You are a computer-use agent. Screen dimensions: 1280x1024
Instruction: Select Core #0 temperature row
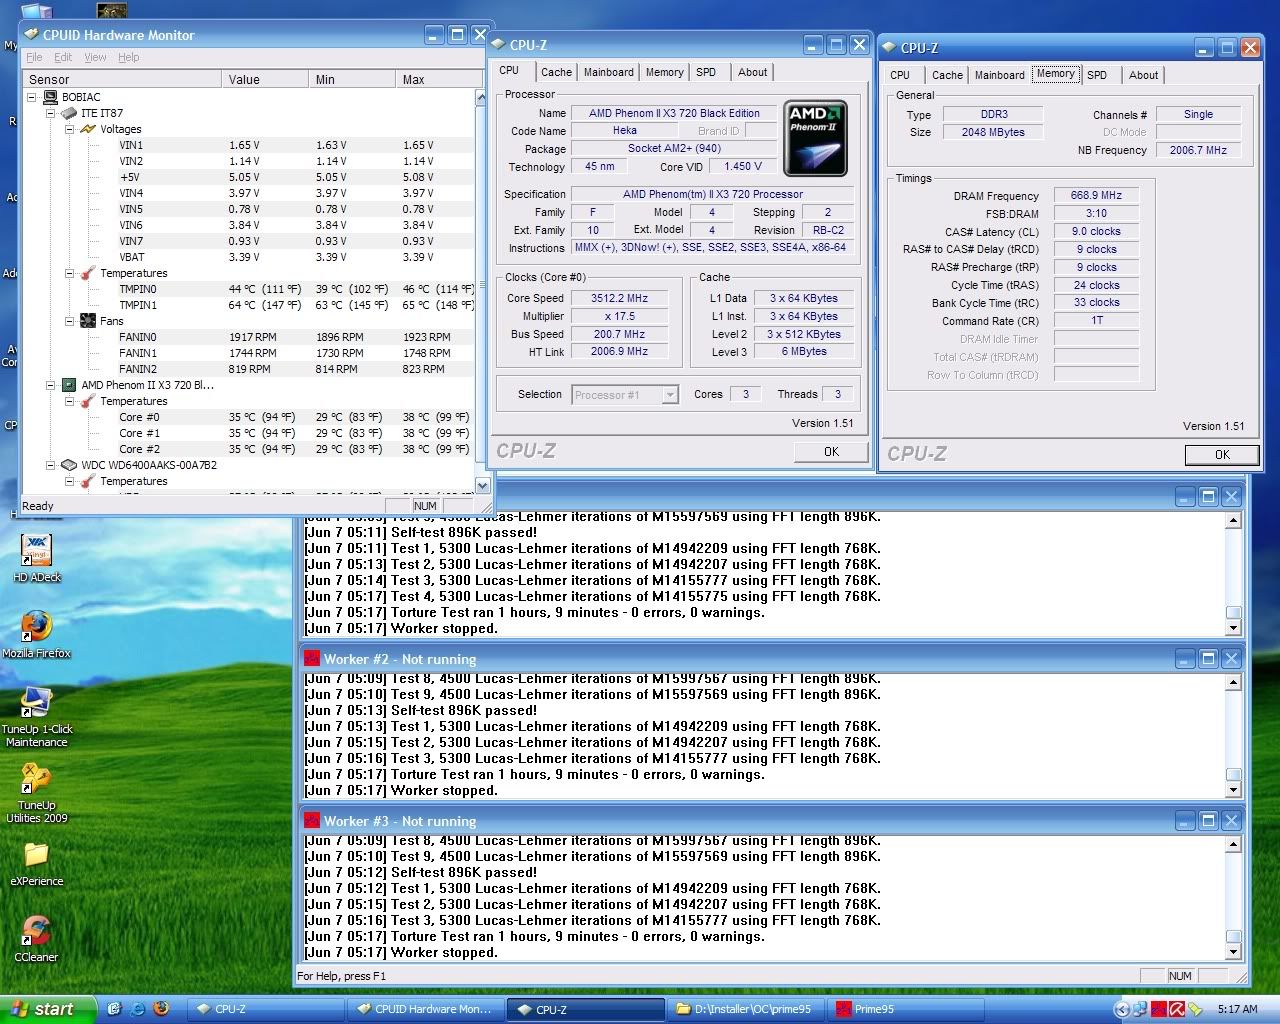point(139,417)
